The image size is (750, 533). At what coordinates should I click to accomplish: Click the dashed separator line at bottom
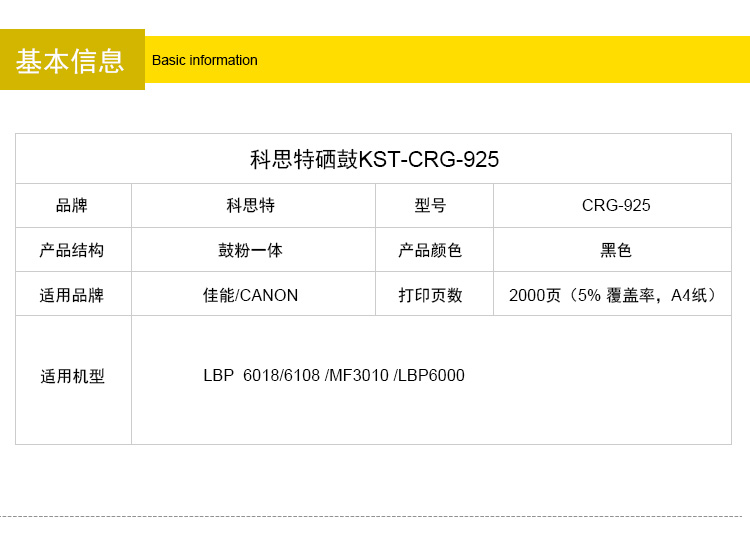(374, 516)
